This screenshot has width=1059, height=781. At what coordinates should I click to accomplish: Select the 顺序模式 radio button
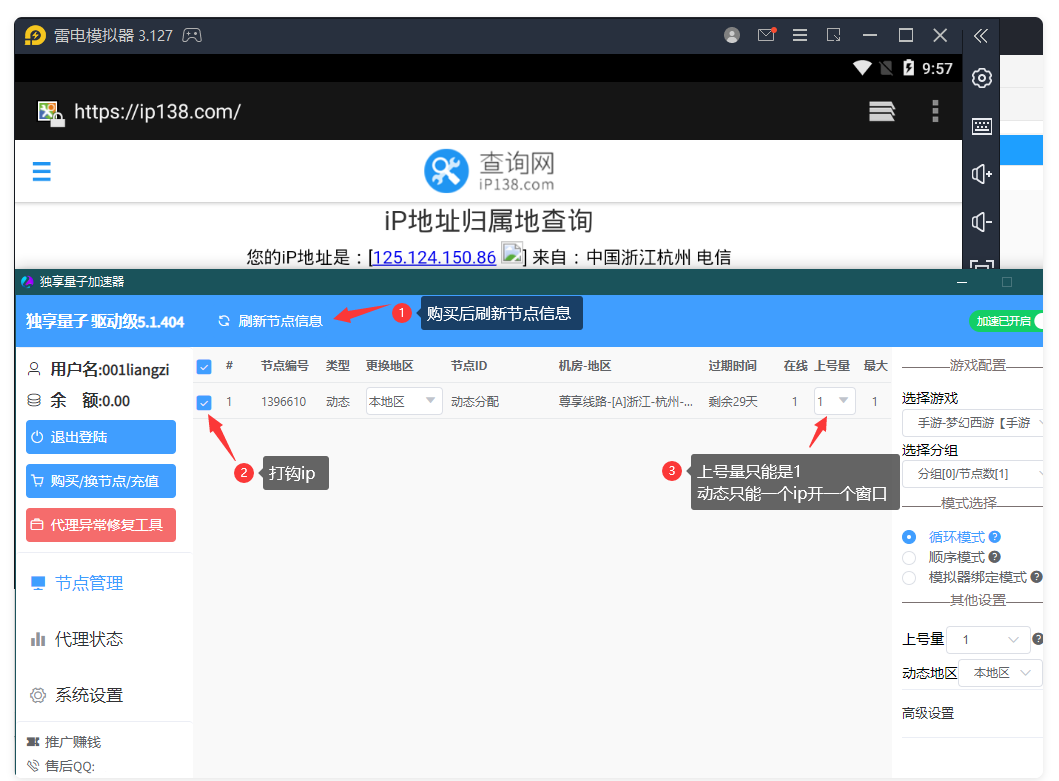click(x=909, y=557)
